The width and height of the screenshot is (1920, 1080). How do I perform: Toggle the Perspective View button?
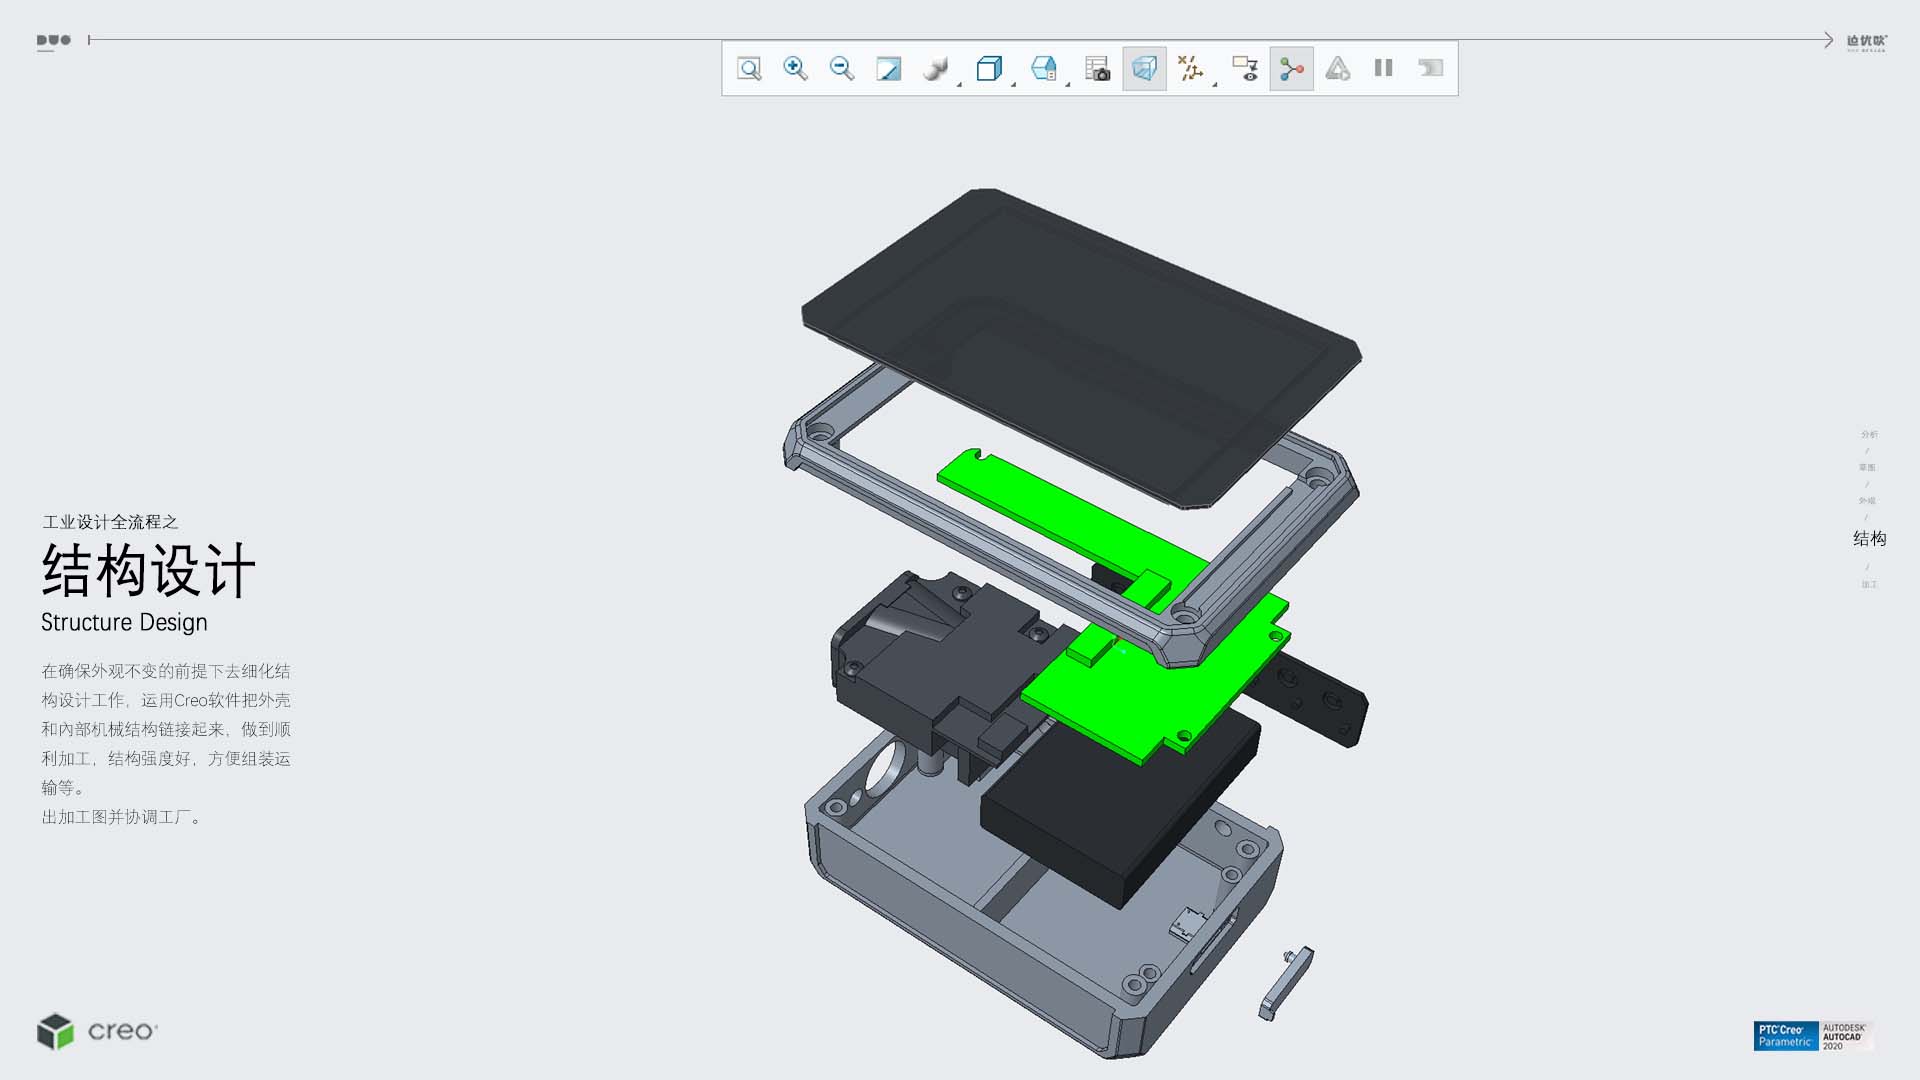pos(1144,68)
